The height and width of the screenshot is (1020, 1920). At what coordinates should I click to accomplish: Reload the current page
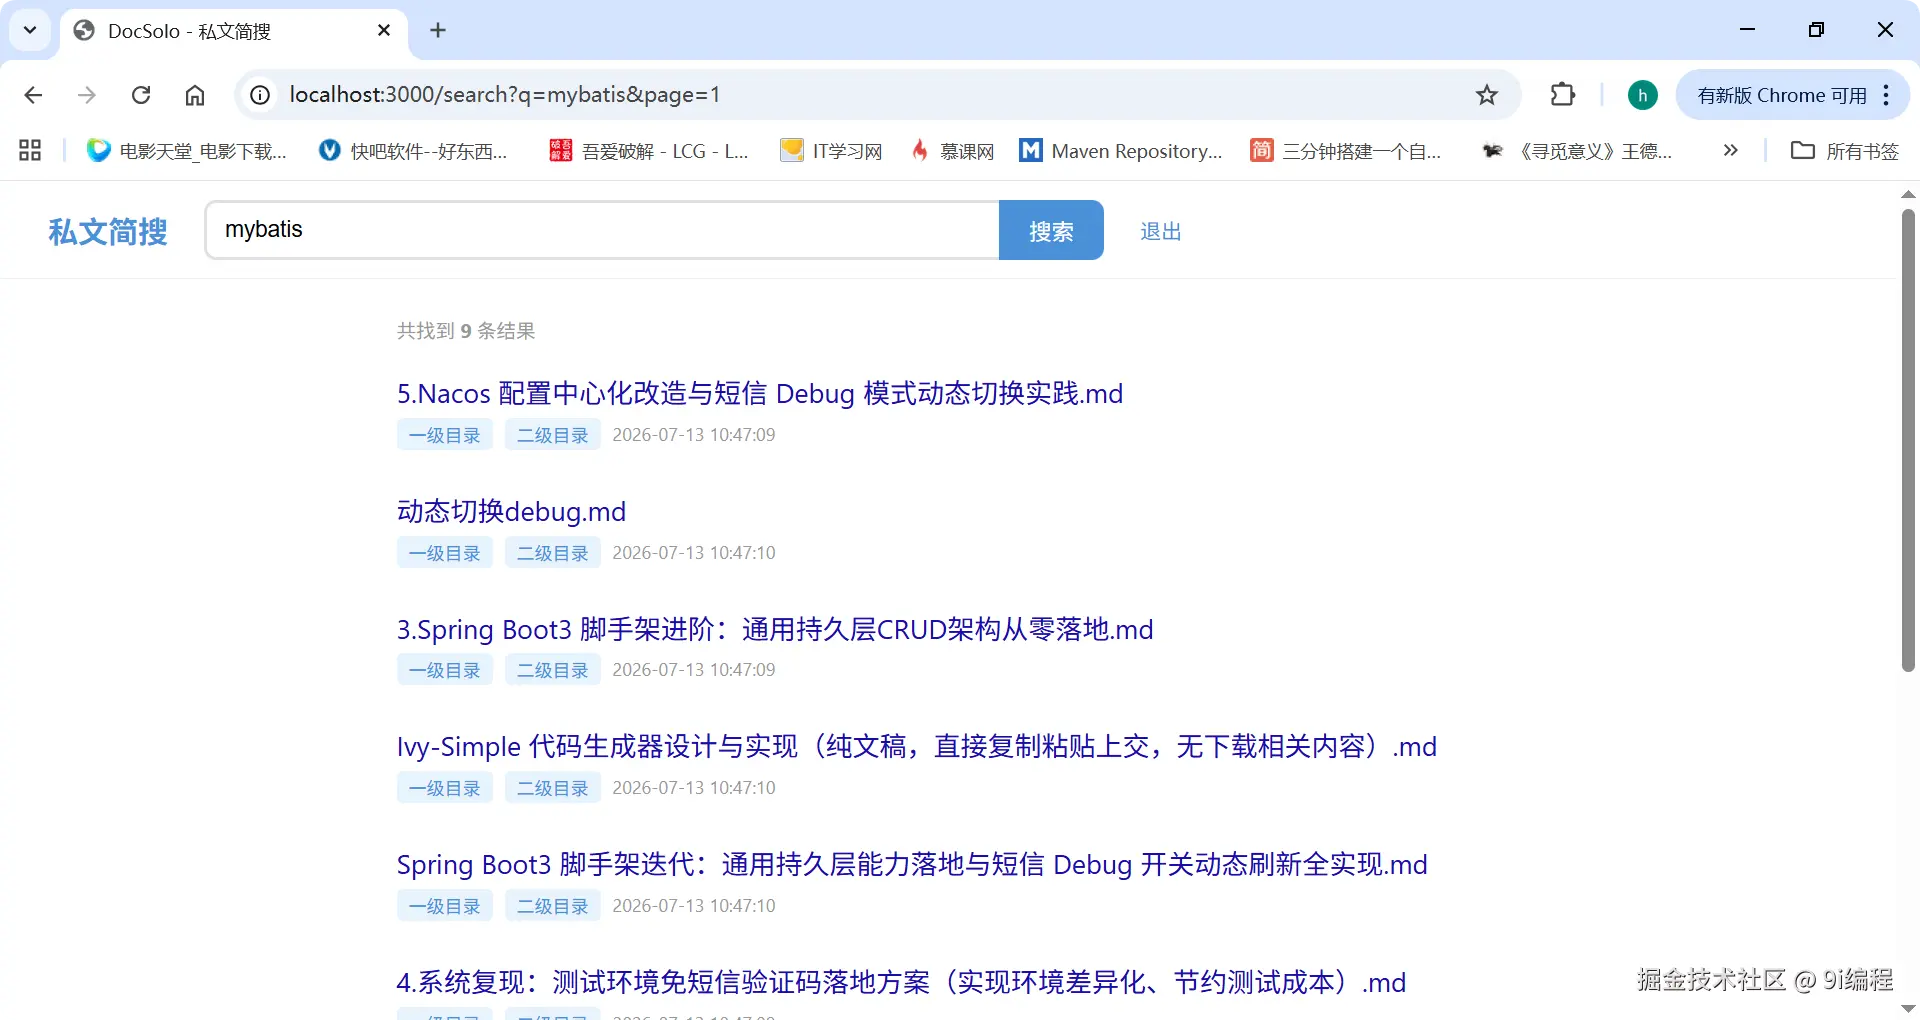coord(141,95)
